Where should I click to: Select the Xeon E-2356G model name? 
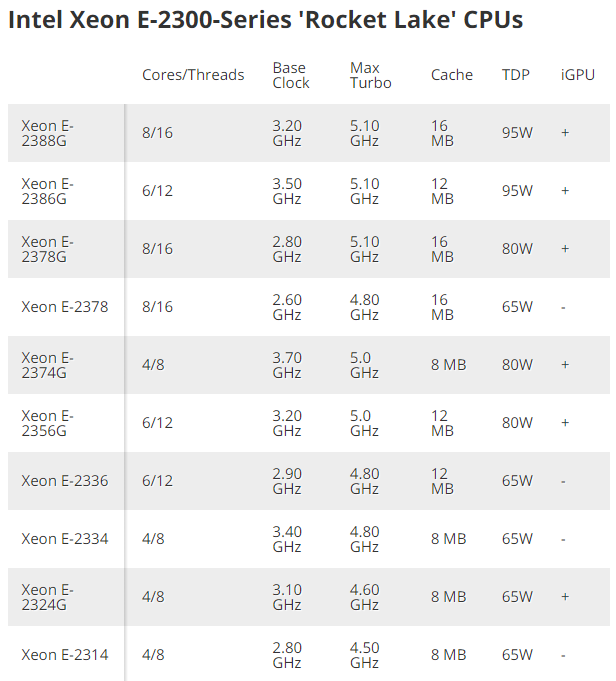coord(48,423)
